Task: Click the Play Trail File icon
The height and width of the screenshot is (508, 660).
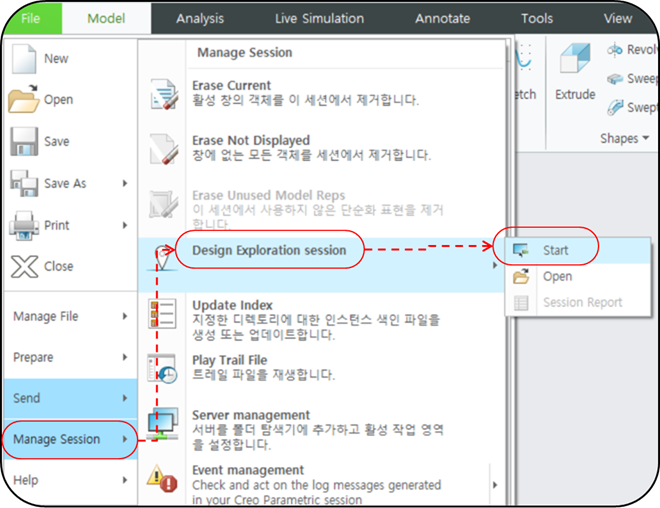Action: (x=162, y=369)
